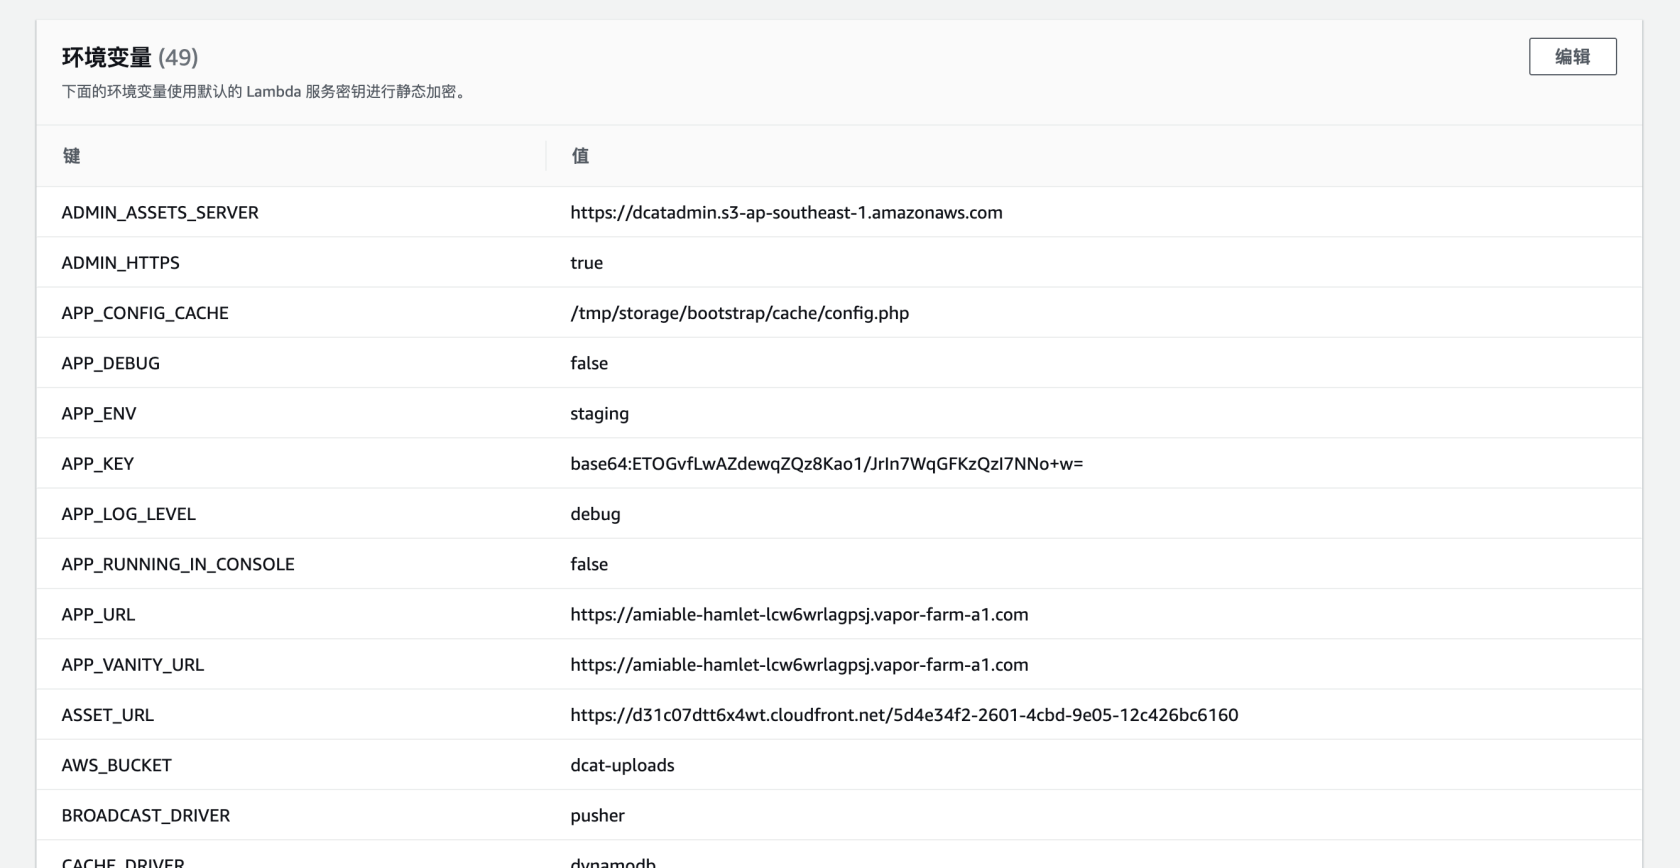Image resolution: width=1680 pixels, height=868 pixels.
Task: Select the APP_DEBUG value false
Action: click(589, 363)
